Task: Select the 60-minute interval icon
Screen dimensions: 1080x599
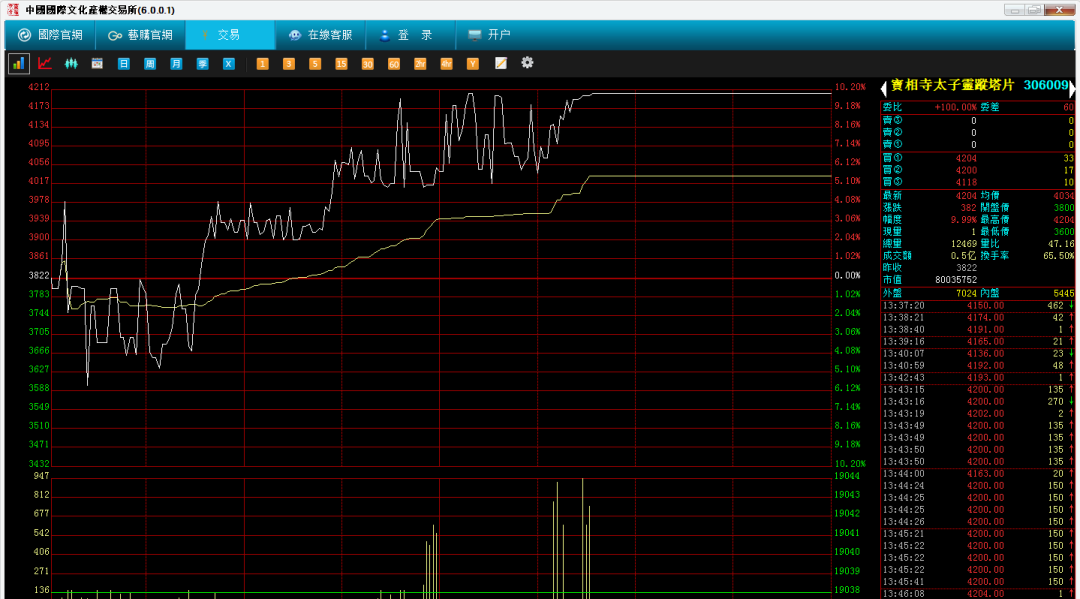Action: tap(393, 63)
